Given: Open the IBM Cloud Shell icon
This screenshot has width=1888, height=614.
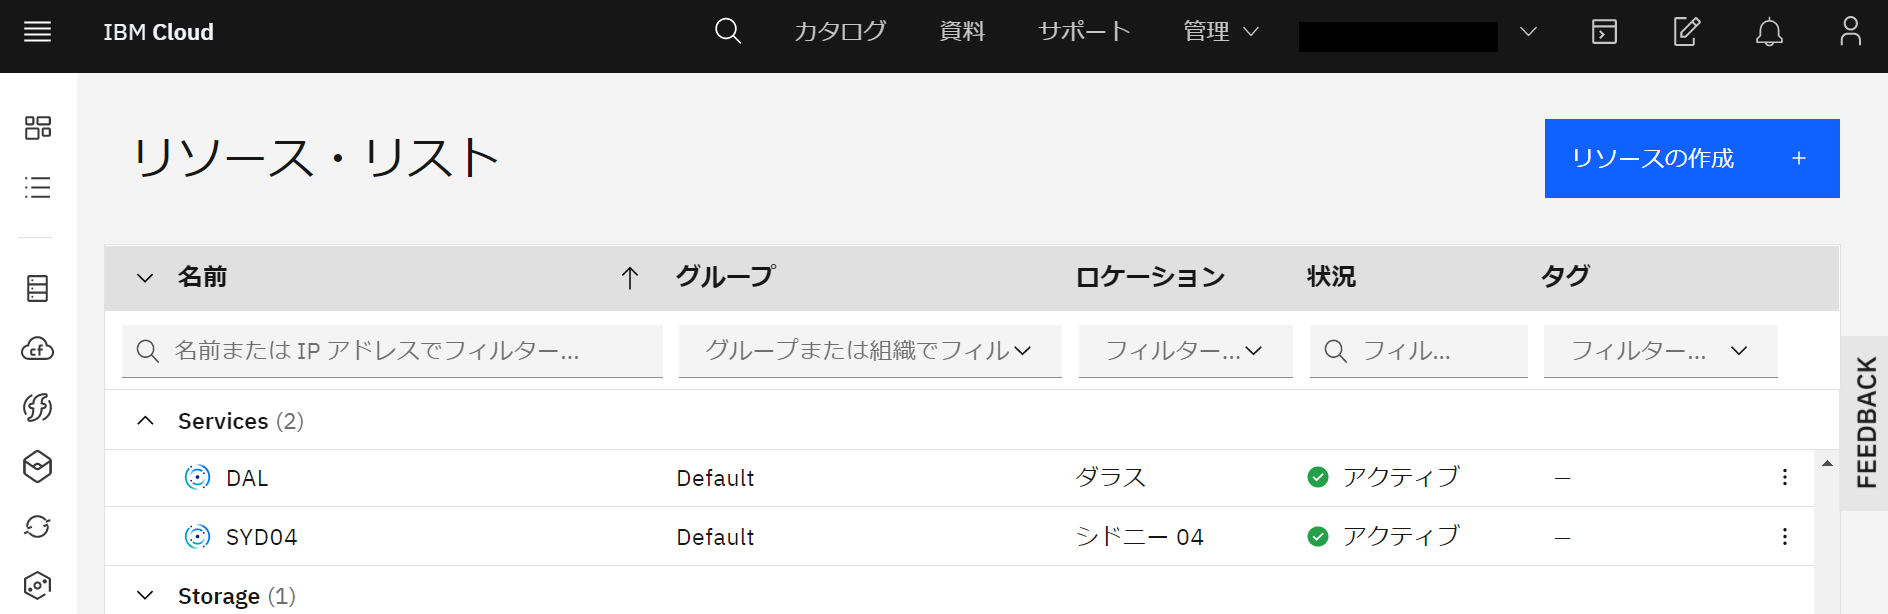Looking at the screenshot, I should [1604, 32].
